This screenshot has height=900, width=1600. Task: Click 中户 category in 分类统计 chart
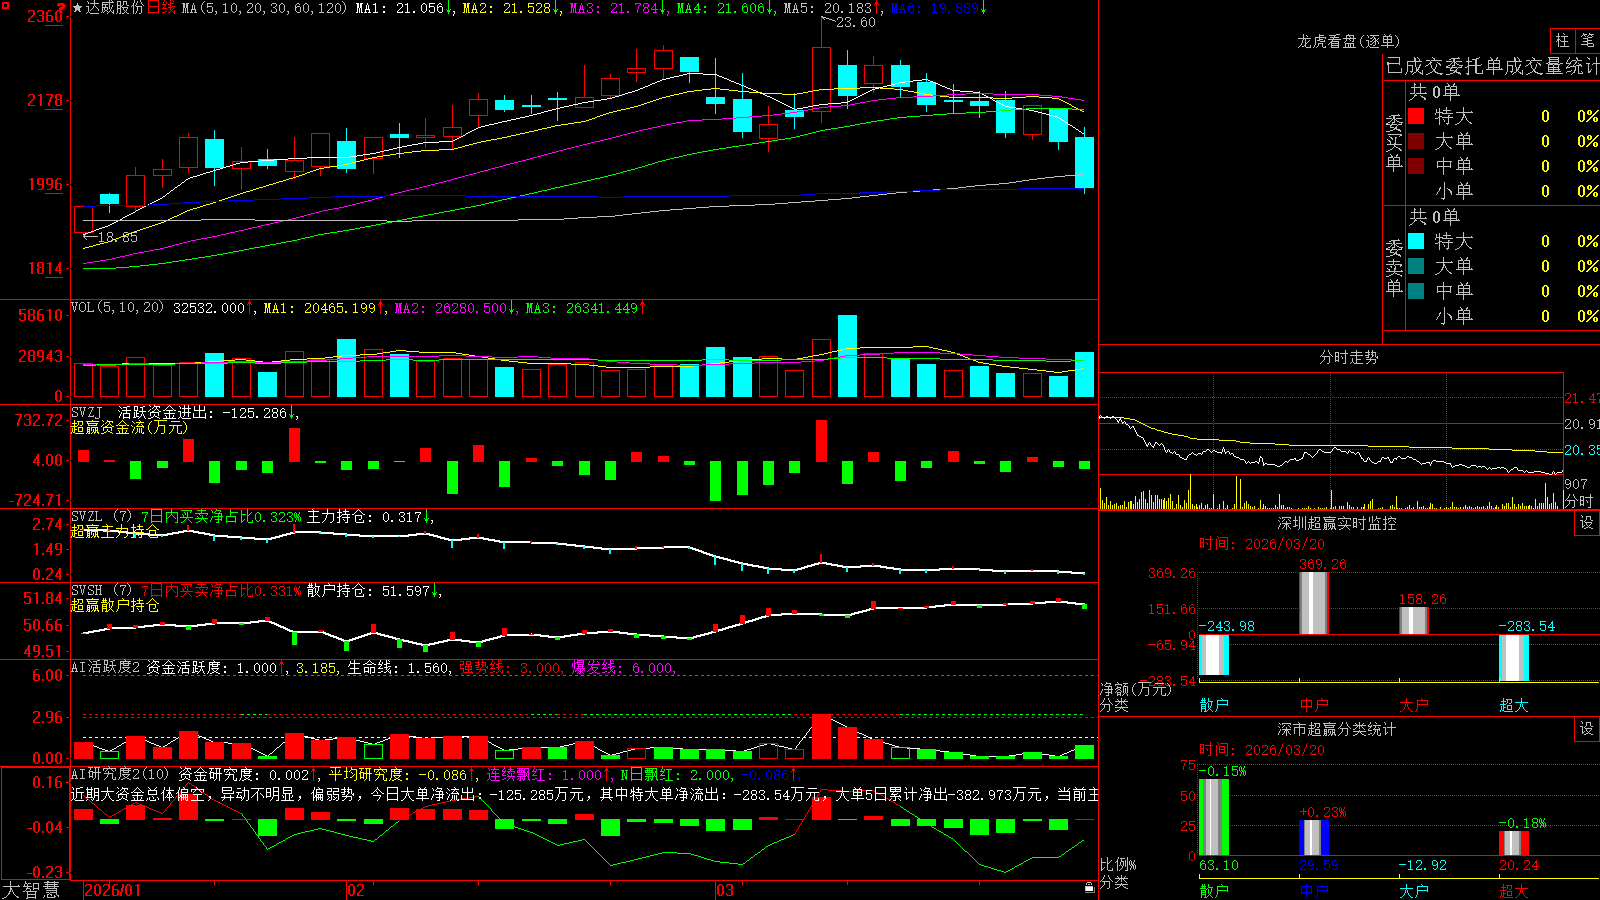[x=1314, y=890]
